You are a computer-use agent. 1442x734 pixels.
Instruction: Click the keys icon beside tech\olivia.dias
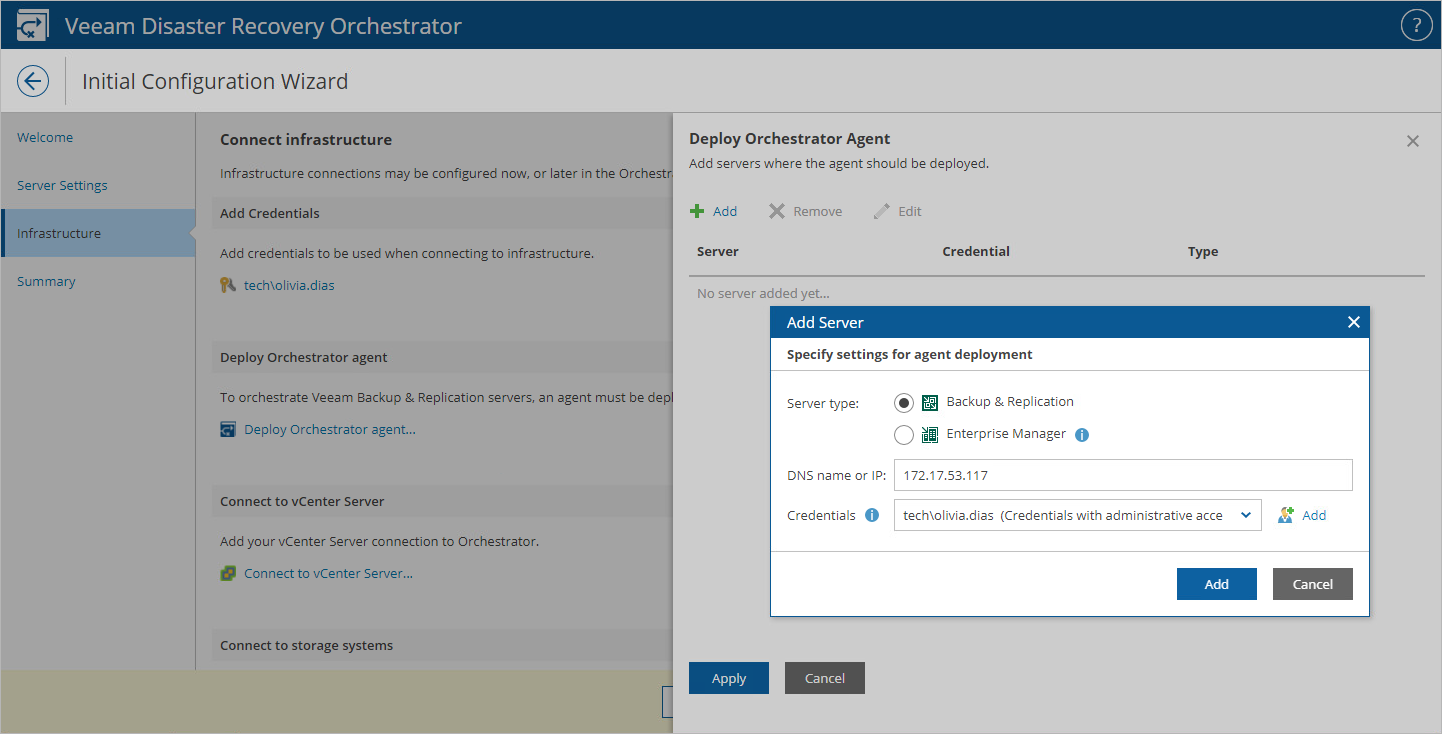(x=228, y=286)
